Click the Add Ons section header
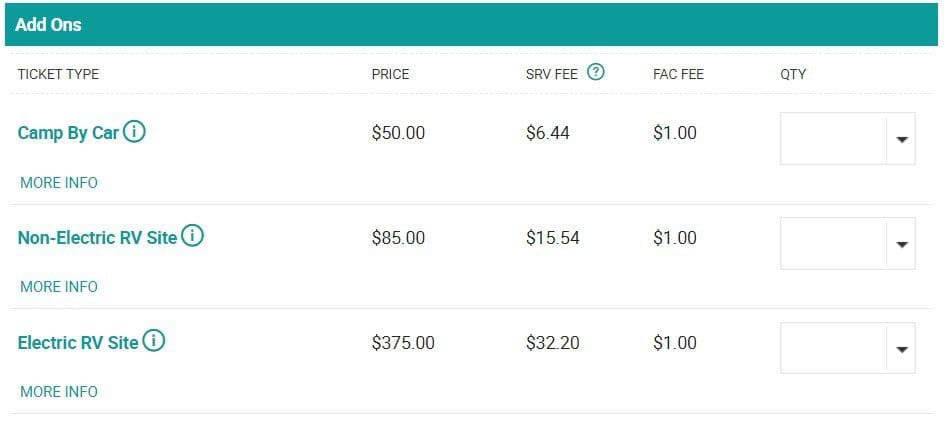 click(471, 25)
